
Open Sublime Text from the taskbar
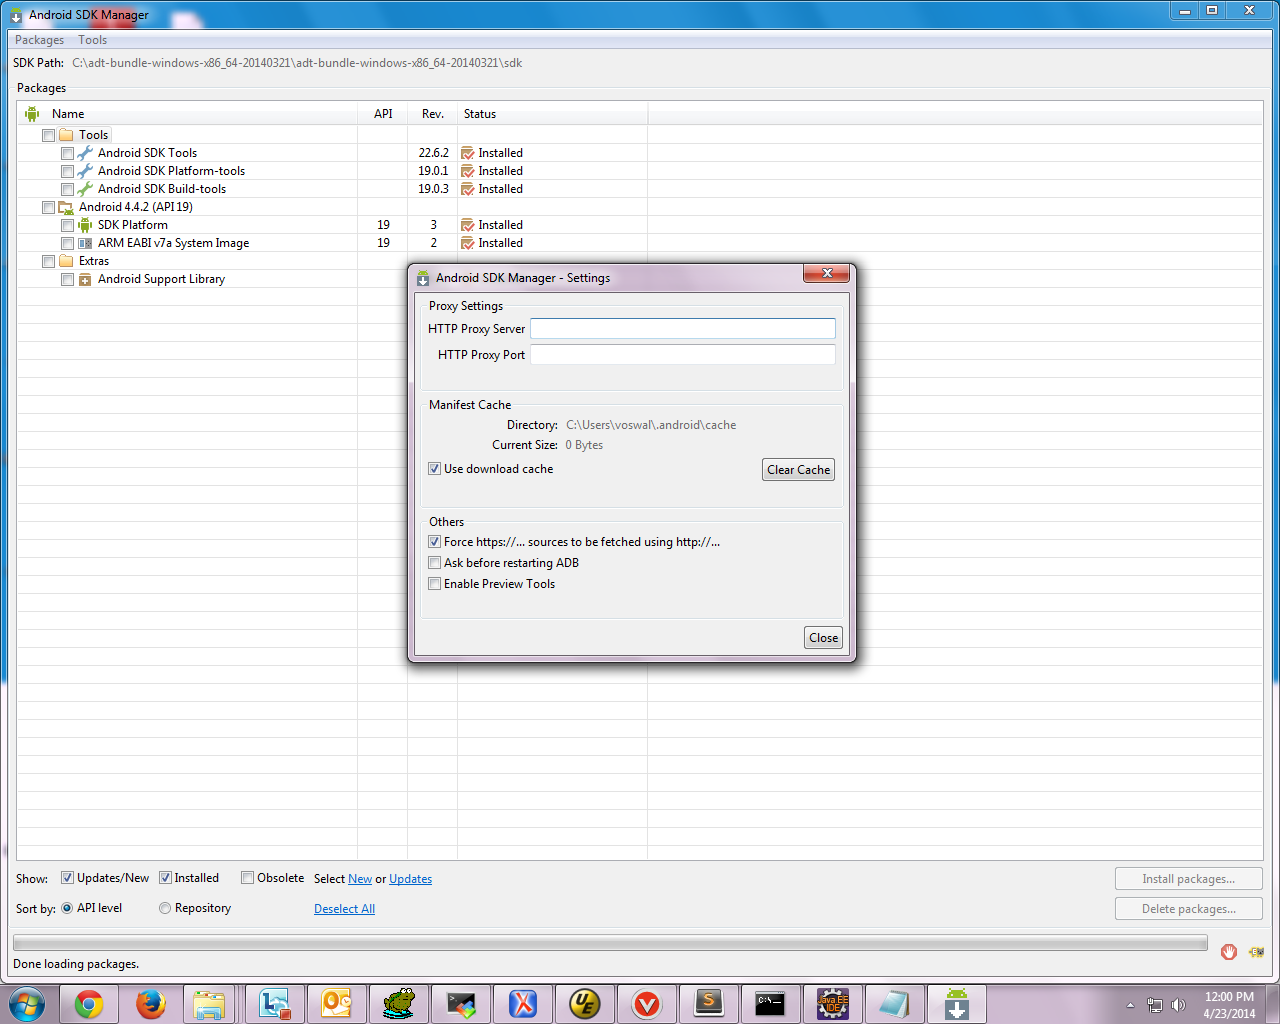click(709, 1004)
